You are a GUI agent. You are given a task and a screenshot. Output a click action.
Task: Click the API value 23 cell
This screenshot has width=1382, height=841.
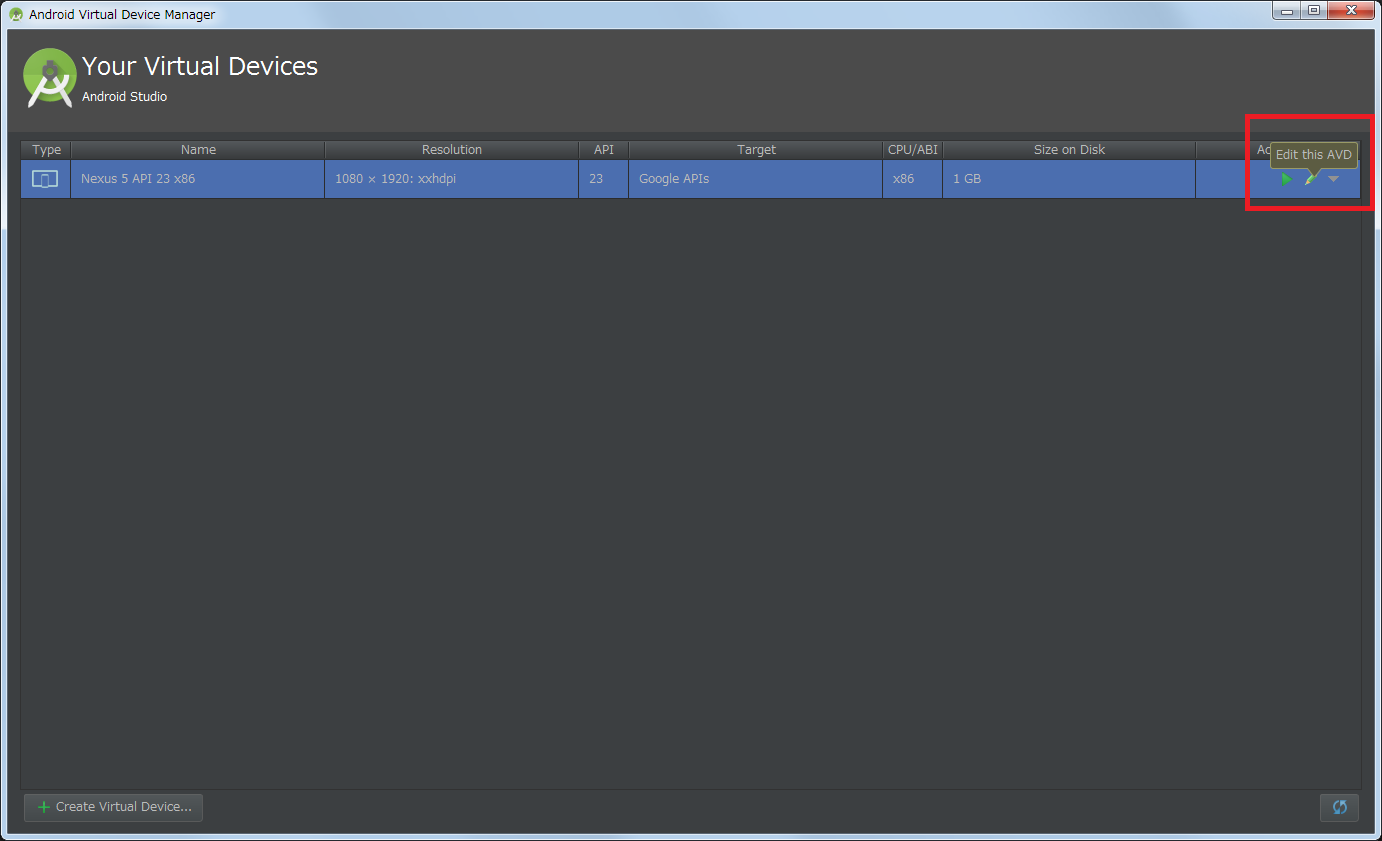(x=604, y=179)
